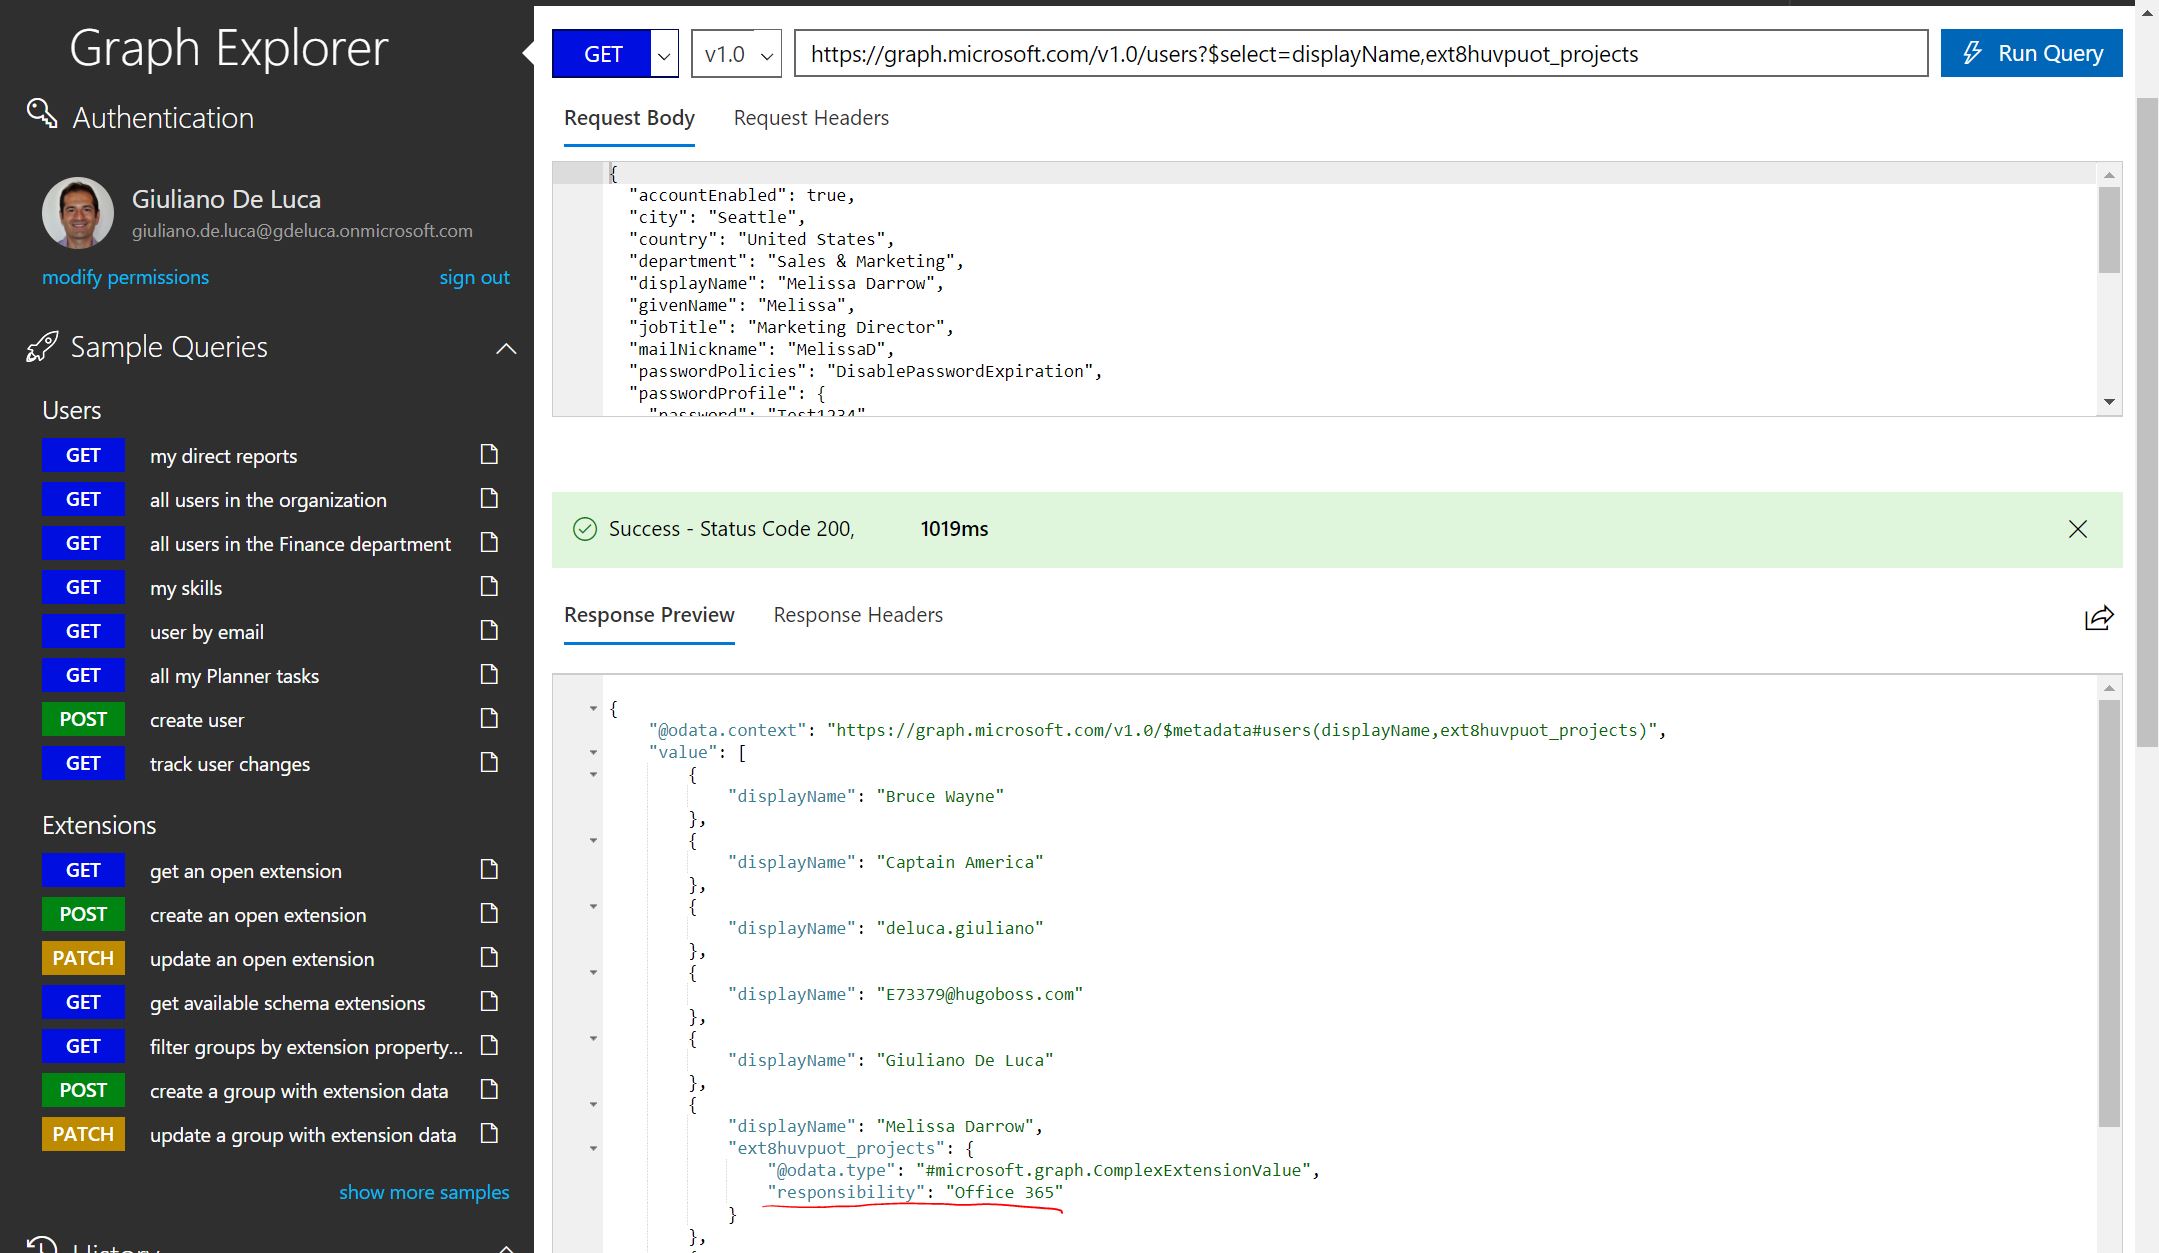Viewport: 2159px width, 1253px height.
Task: Open the HTTP method GET dropdown
Action: (x=664, y=54)
